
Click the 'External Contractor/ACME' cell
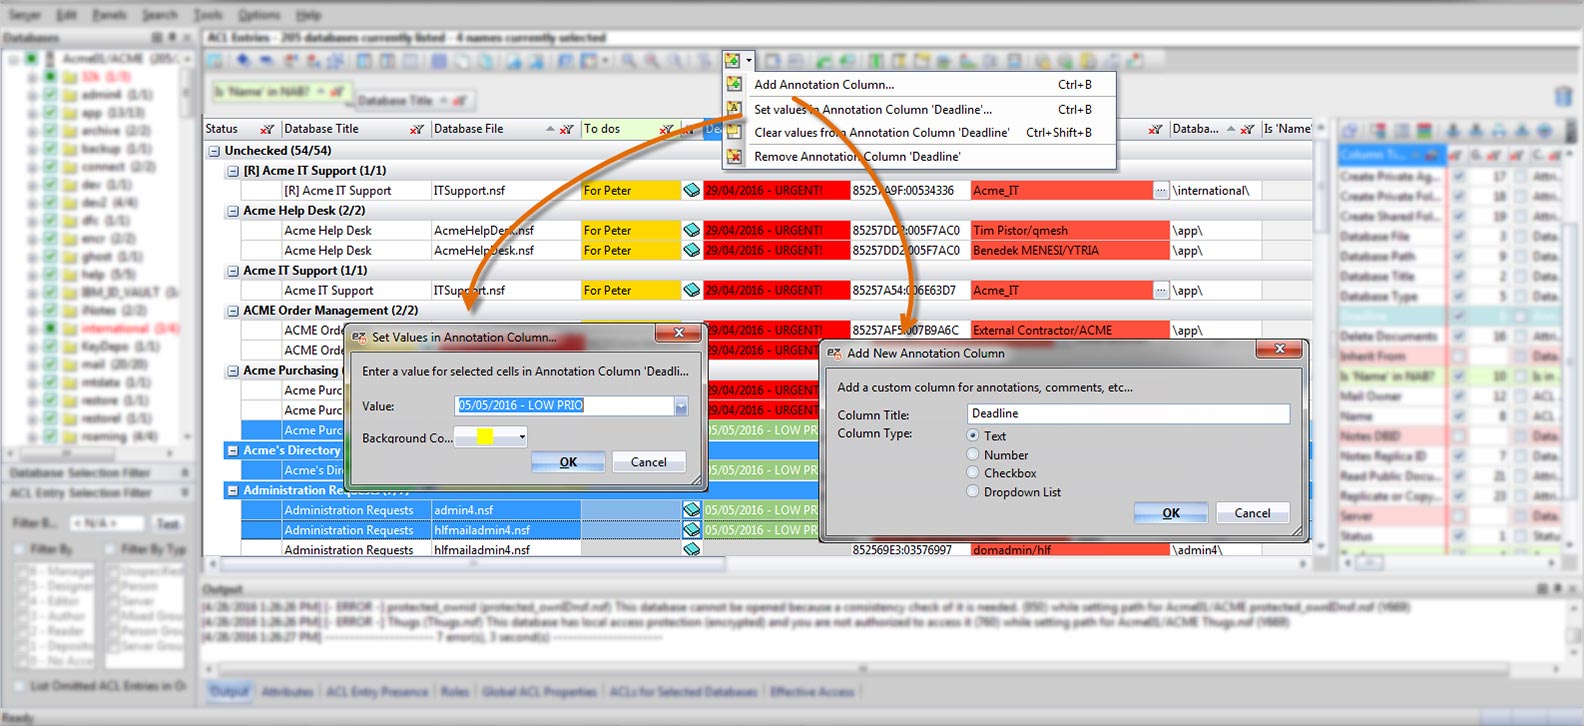pos(1070,330)
